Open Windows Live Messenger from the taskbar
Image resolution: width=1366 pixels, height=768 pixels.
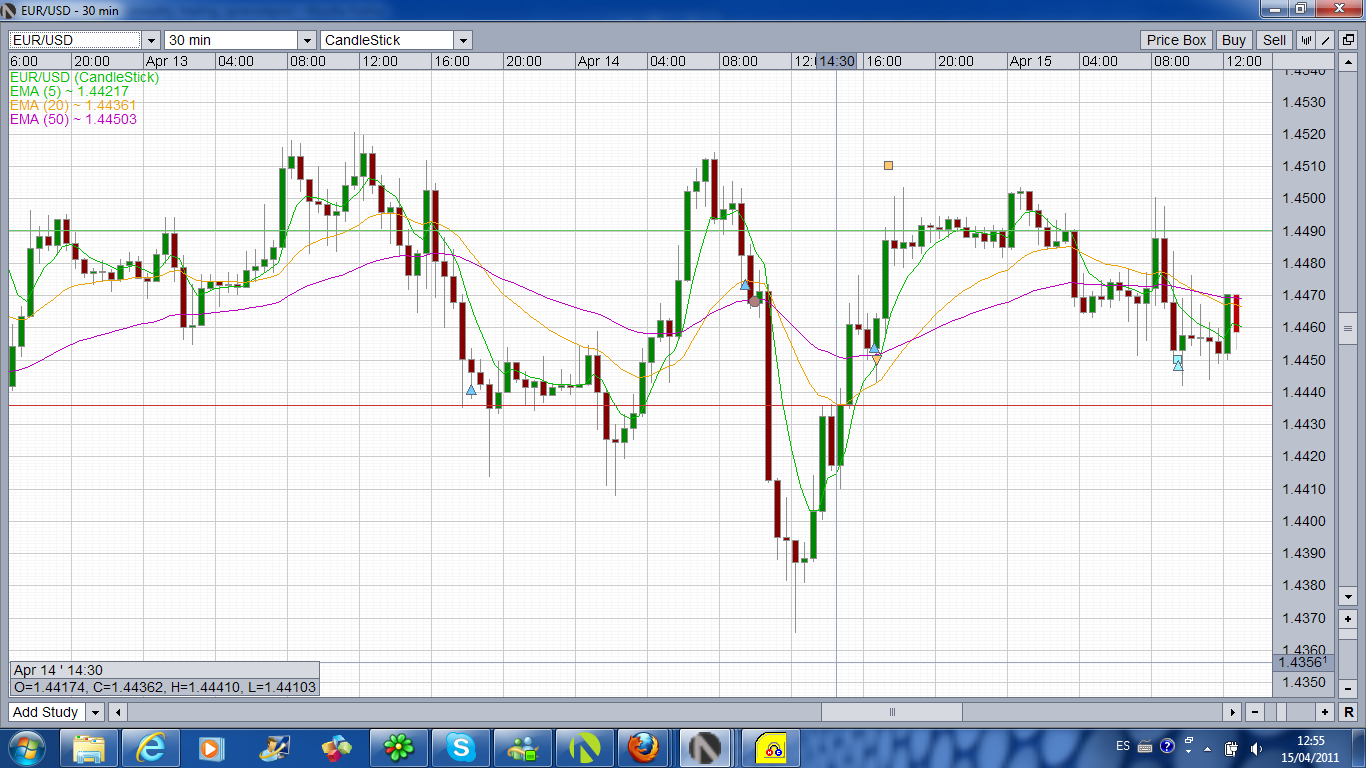[x=523, y=747]
